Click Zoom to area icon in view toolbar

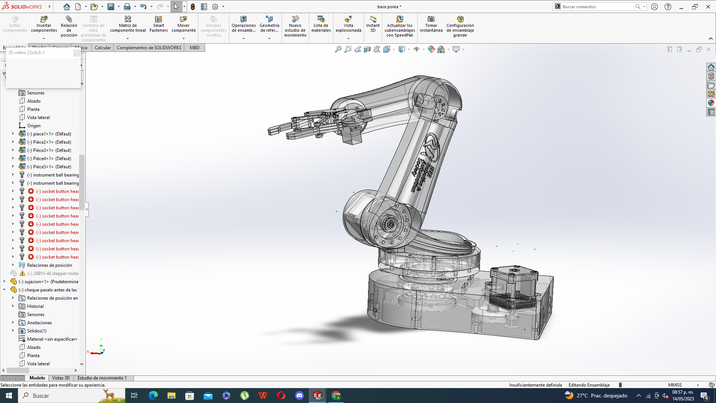[348, 49]
